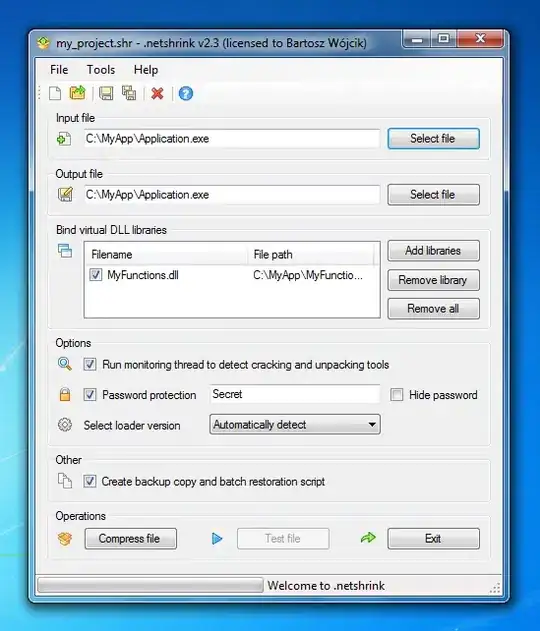The image size is (540, 631).
Task: Click the Compress file button
Action: pyautogui.click(x=130, y=538)
